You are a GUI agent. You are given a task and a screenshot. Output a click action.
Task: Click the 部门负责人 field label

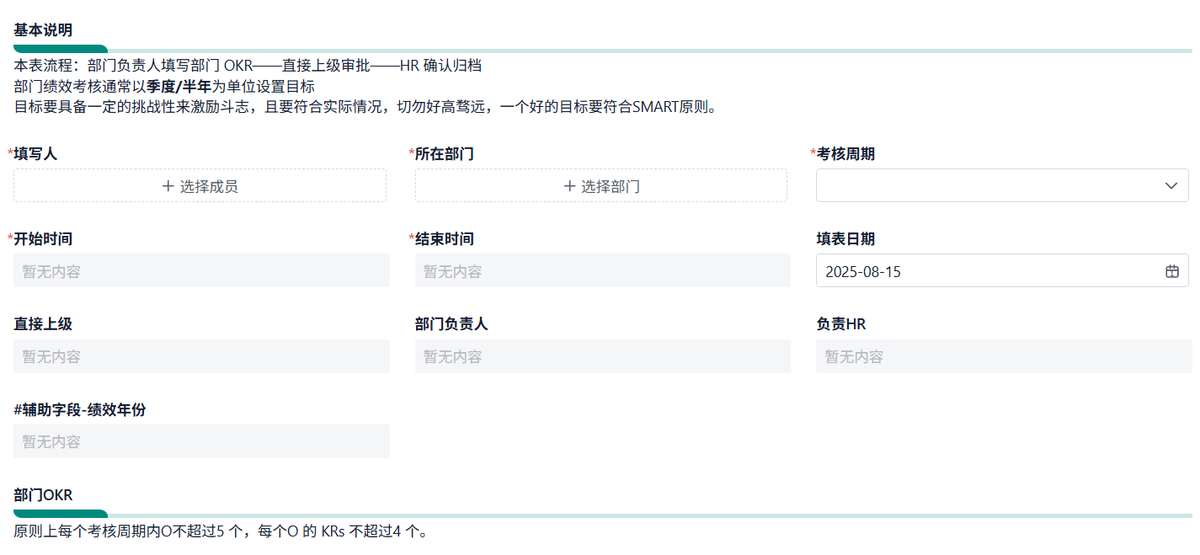(451, 324)
